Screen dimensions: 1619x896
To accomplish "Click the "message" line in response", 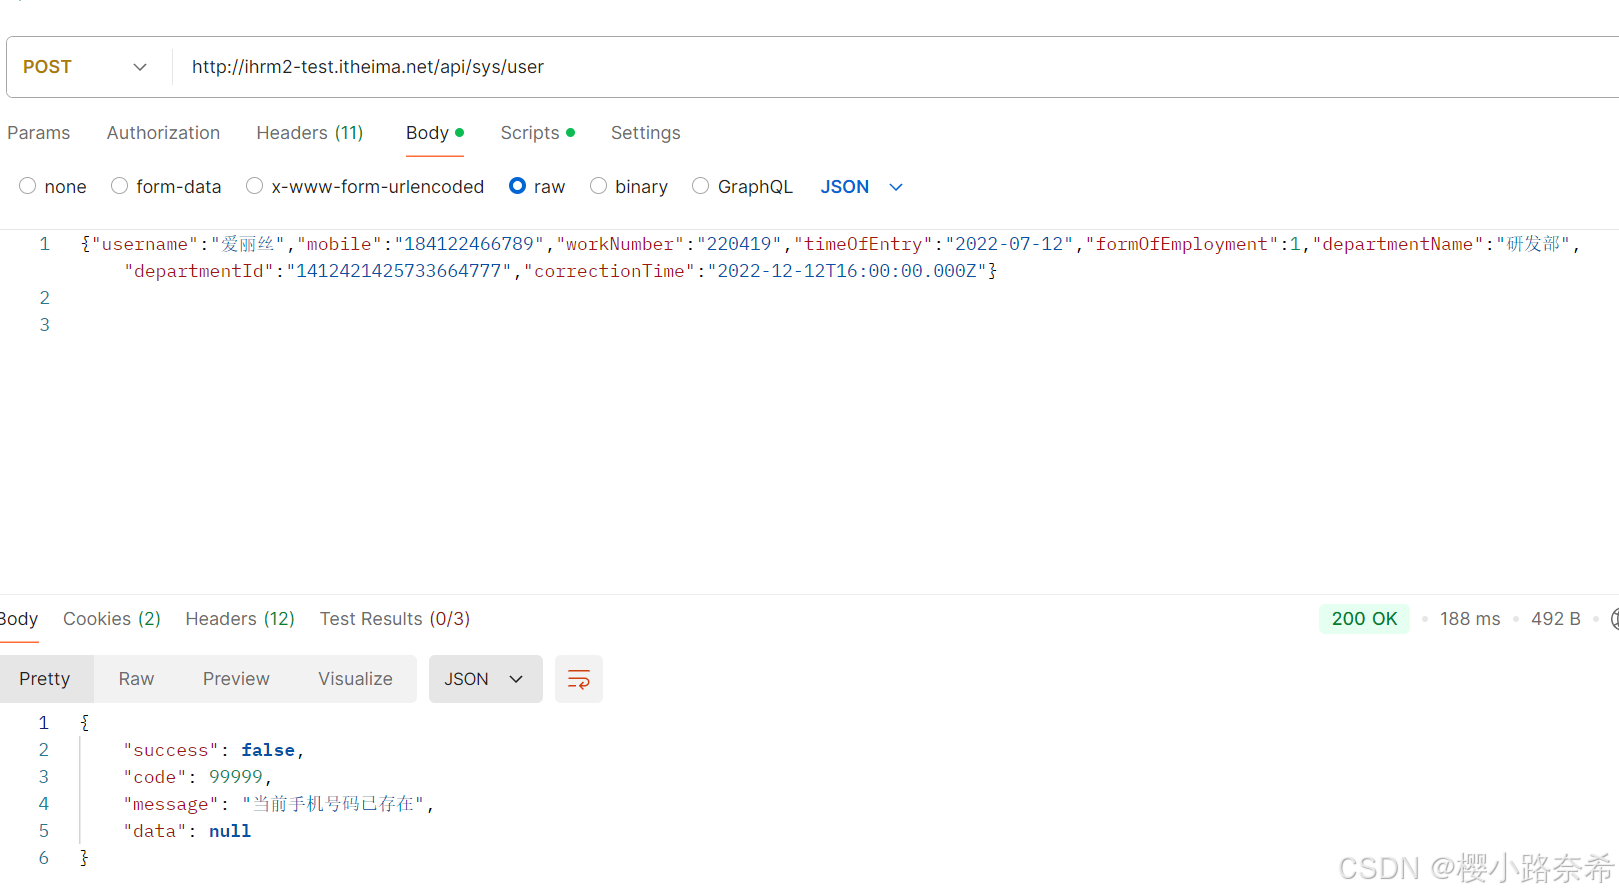I will click(x=279, y=804).
